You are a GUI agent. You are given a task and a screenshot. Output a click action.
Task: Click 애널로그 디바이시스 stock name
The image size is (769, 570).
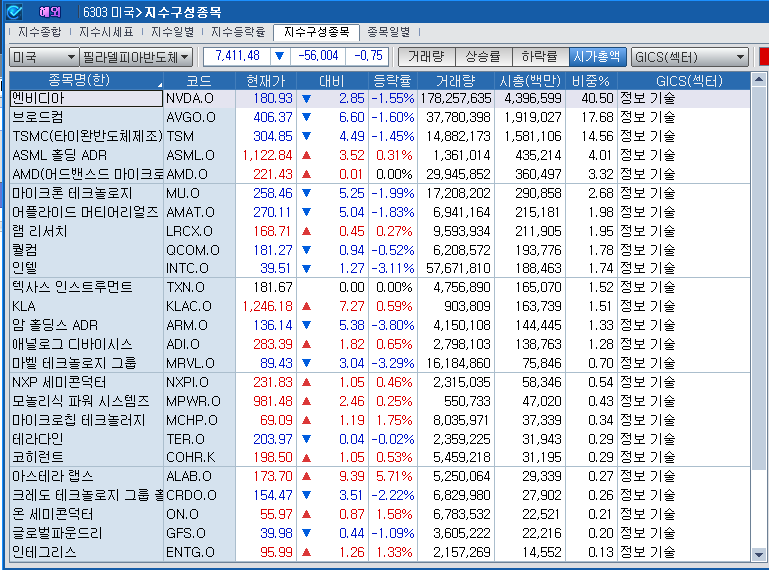72,344
